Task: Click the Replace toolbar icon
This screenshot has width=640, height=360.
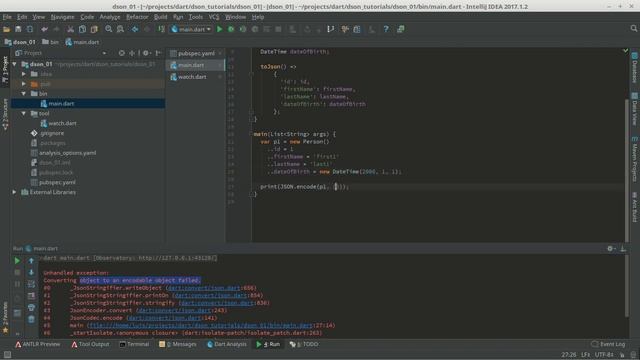Action: [120, 29]
